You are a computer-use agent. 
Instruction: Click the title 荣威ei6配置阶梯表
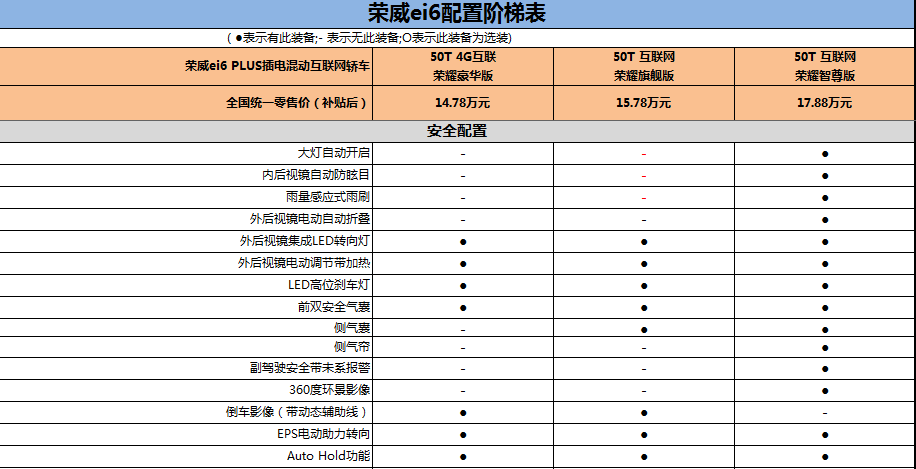point(457,13)
